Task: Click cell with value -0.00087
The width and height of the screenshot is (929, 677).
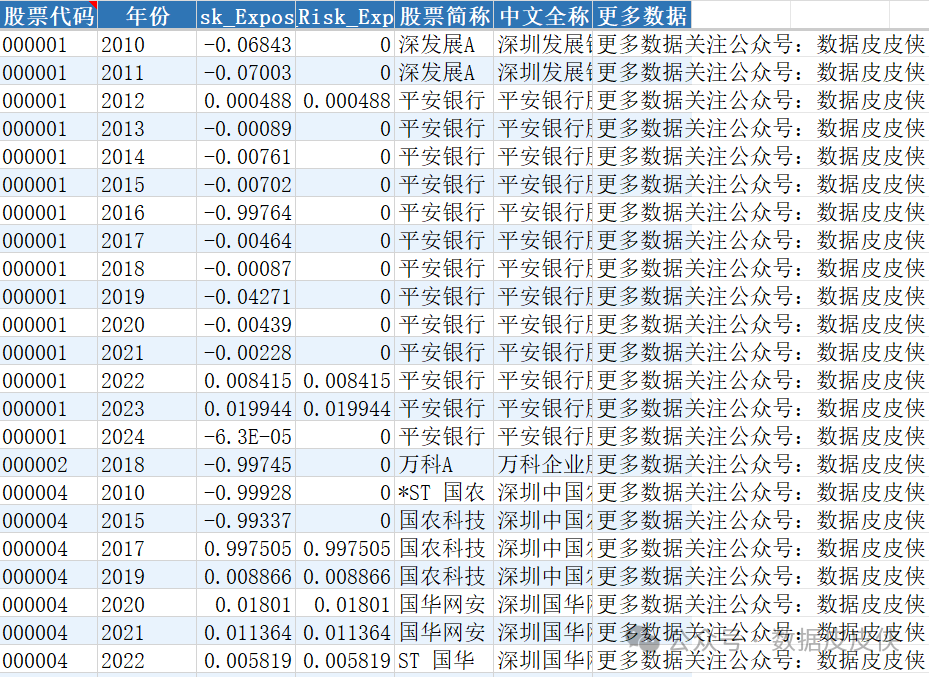Action: coord(246,268)
